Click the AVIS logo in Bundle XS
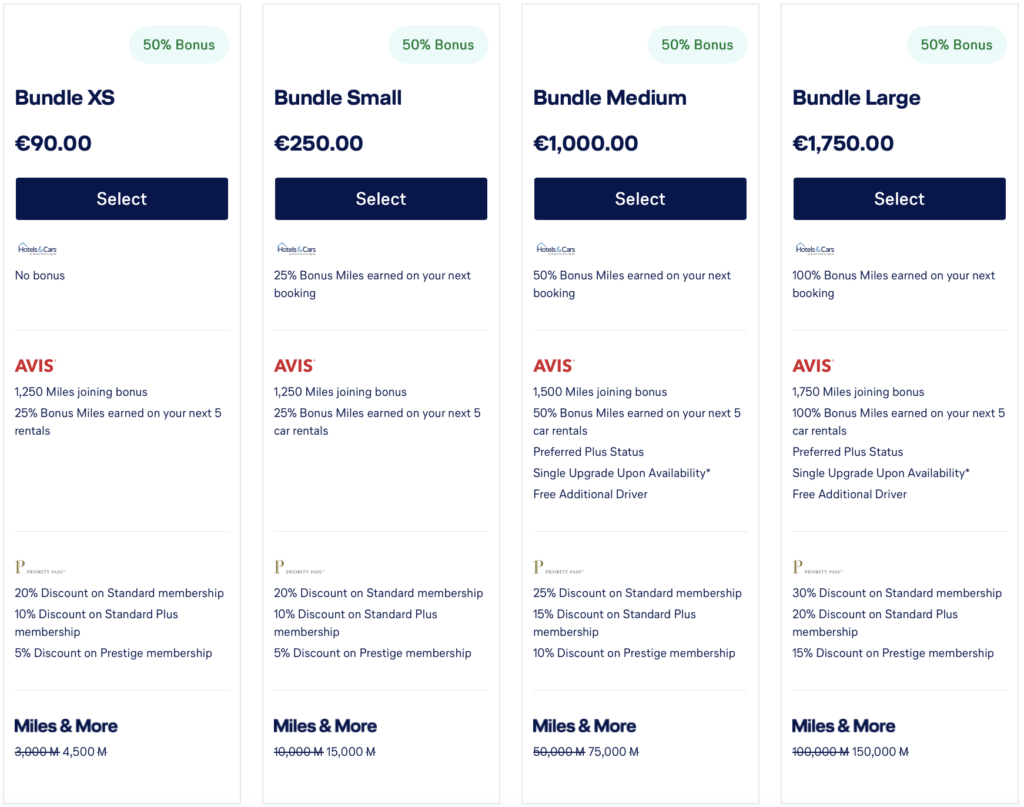1024x807 pixels. coord(35,366)
